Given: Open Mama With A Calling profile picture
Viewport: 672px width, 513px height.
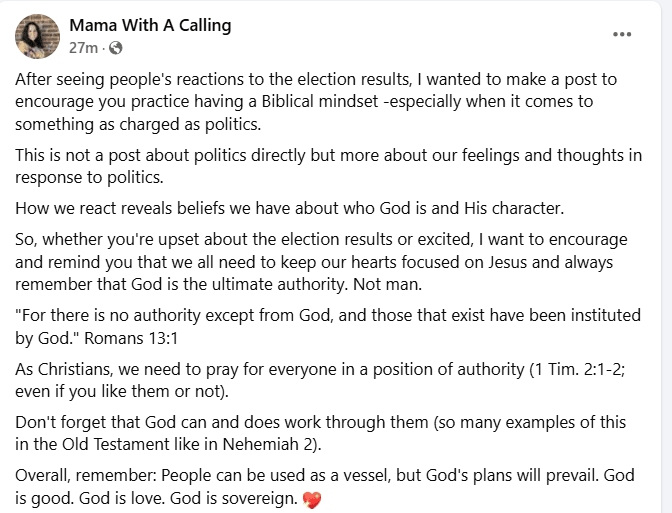Looking at the screenshot, I should [x=38, y=36].
